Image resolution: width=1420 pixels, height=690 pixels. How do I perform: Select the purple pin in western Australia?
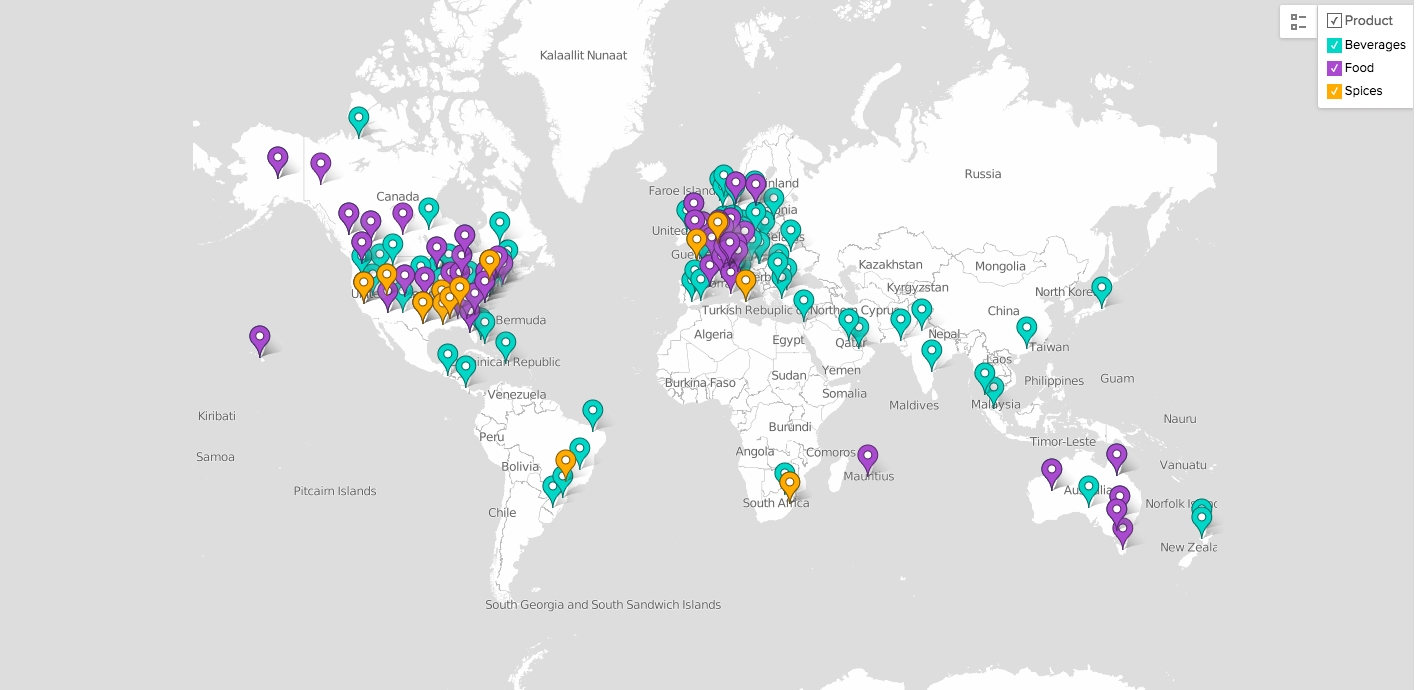pos(1051,472)
